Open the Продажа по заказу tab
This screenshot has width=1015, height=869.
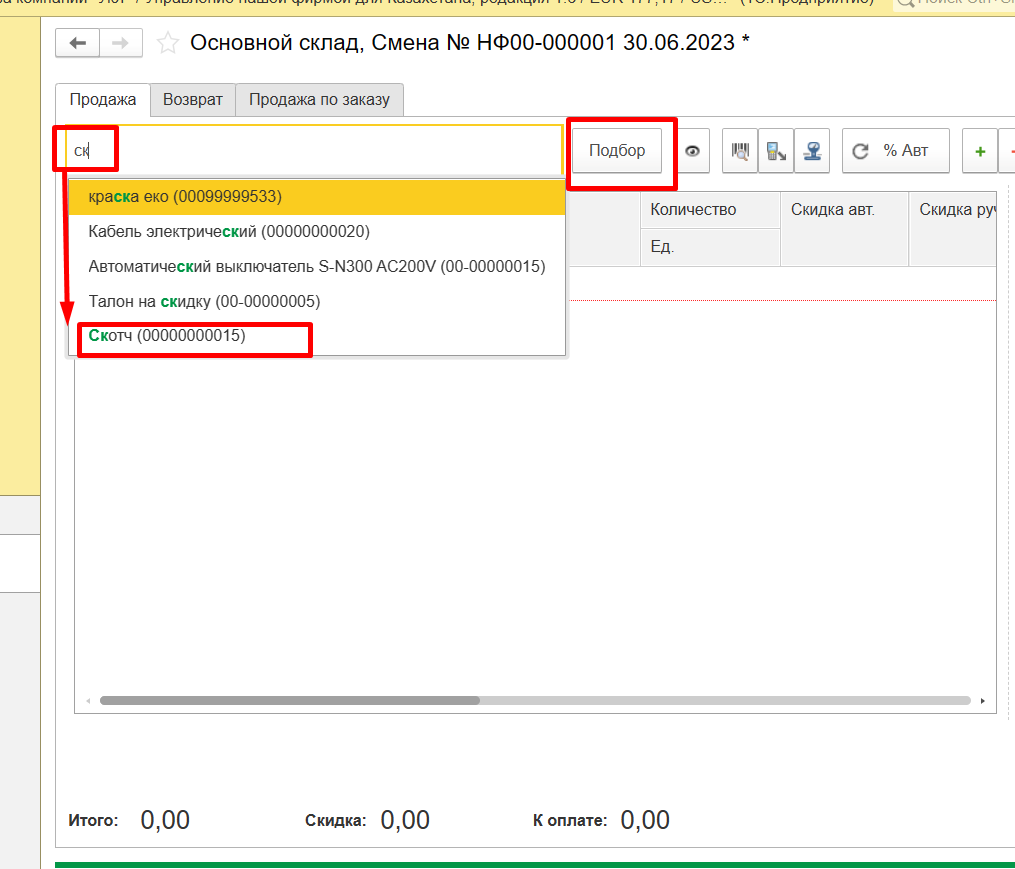[319, 100]
